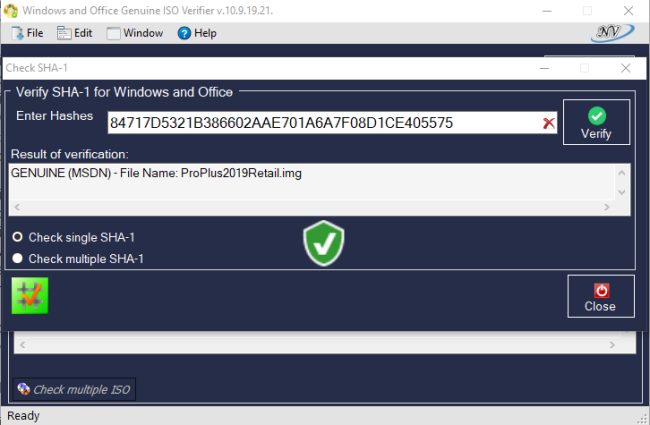Click the application title bar icon
The height and width of the screenshot is (425, 650).
(x=11, y=10)
